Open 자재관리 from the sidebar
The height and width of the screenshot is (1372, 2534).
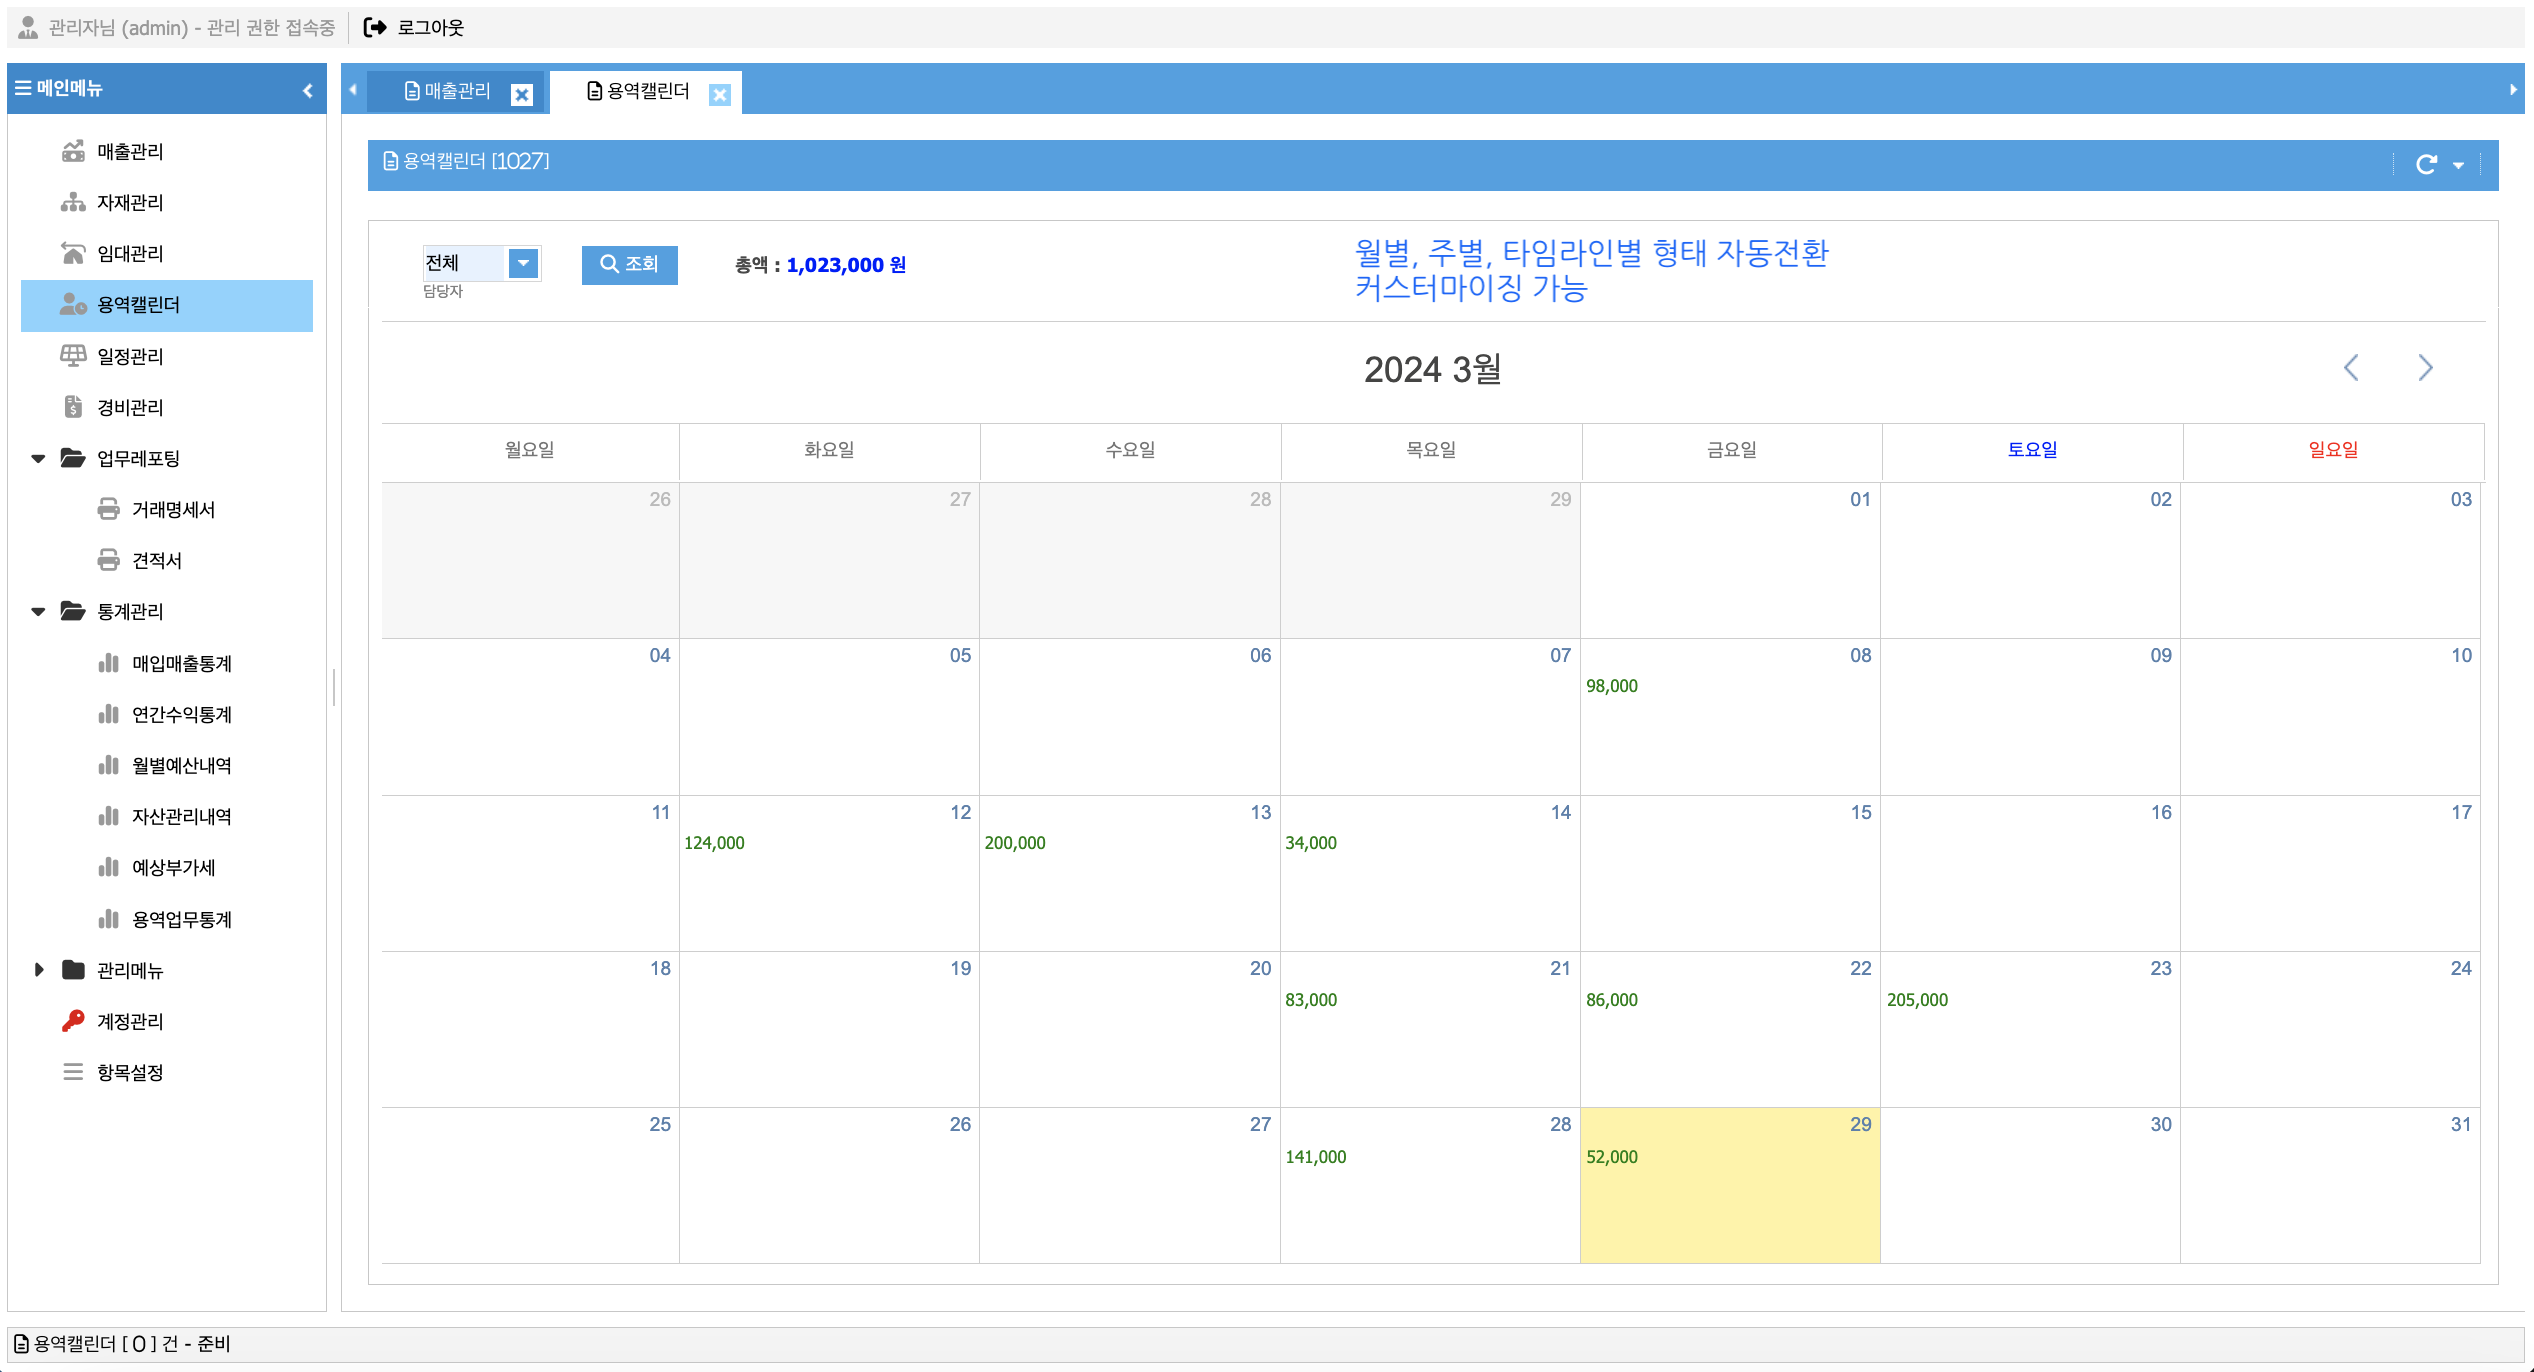[x=130, y=203]
